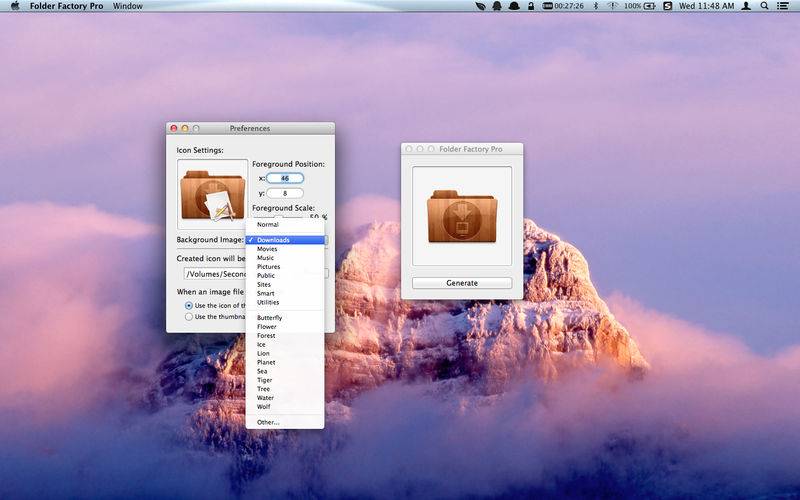Click the penguin QQ icon in menu bar
Viewport: 800px width, 500px height.
coord(497,6)
